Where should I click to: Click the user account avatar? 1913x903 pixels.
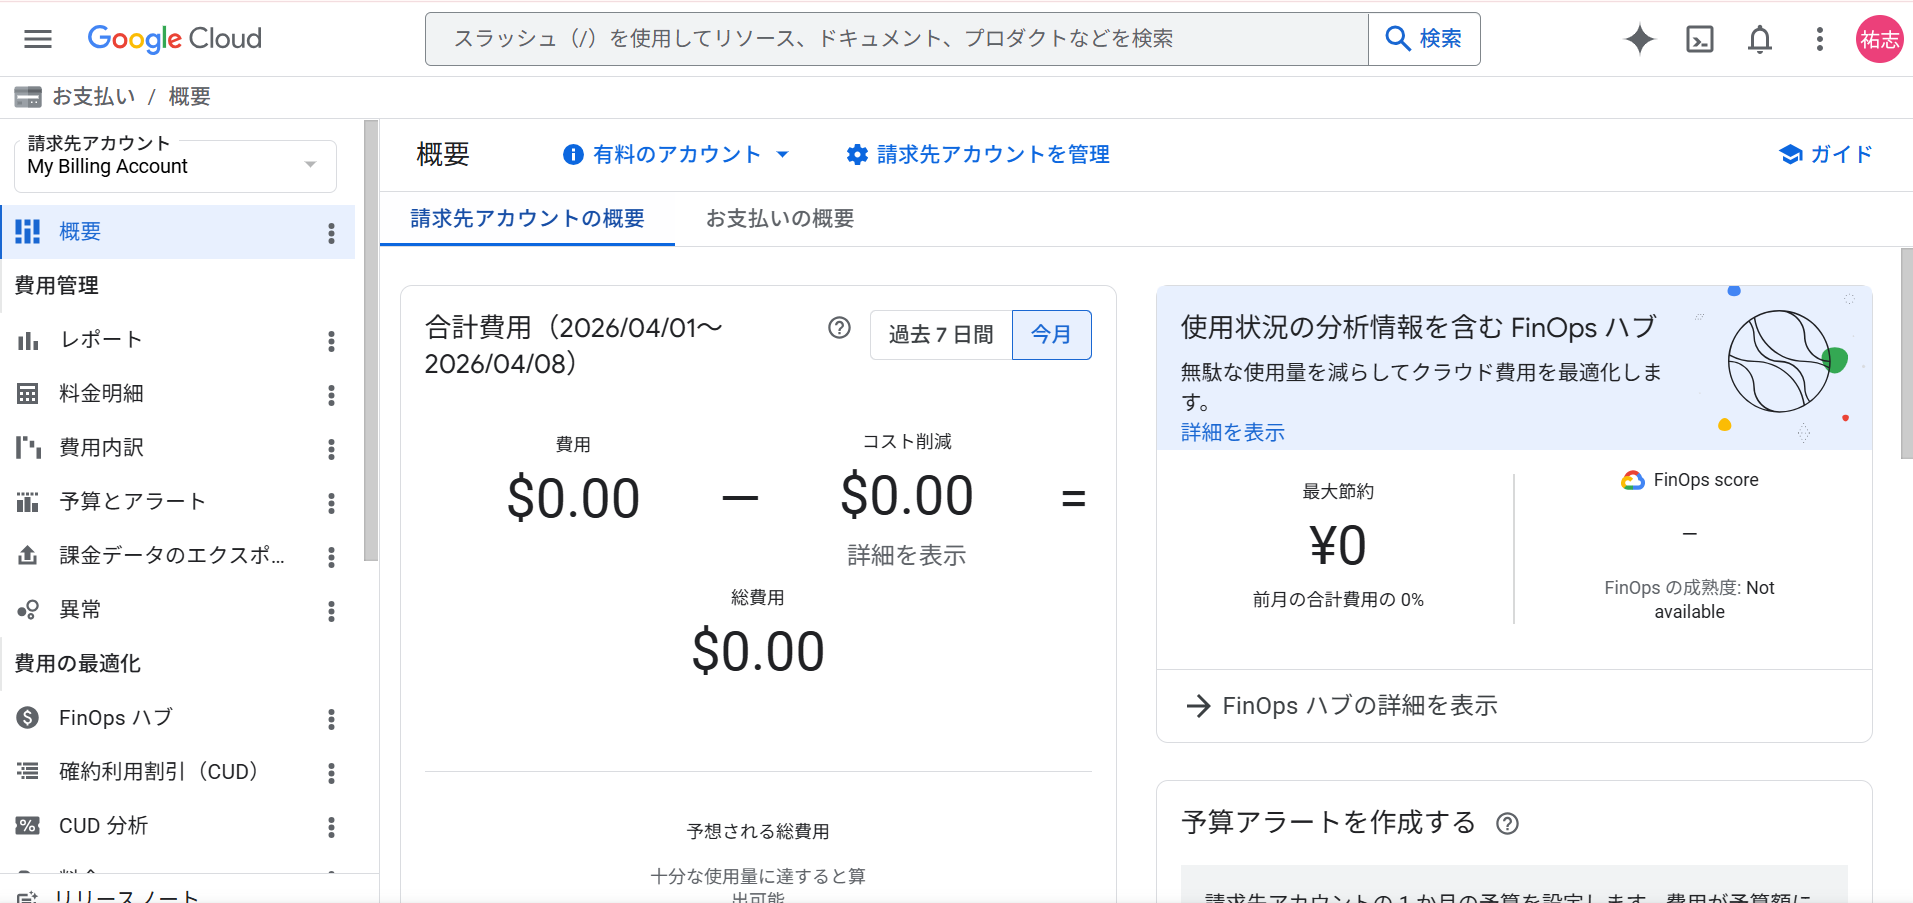[x=1879, y=39]
